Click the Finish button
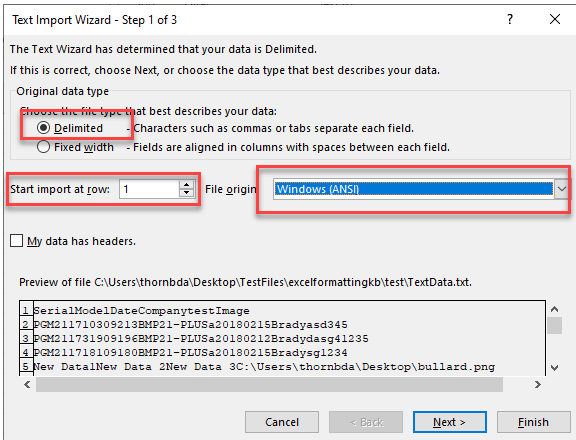576x440 pixels. point(533,422)
